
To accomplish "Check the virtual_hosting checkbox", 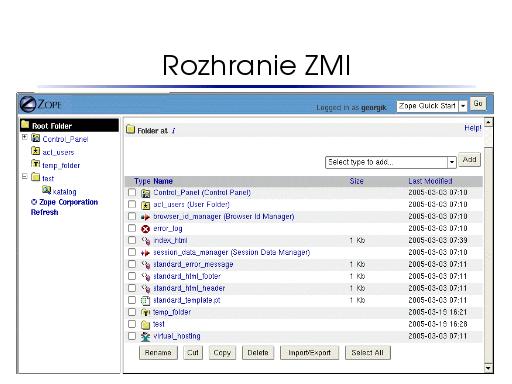I will [132, 336].
